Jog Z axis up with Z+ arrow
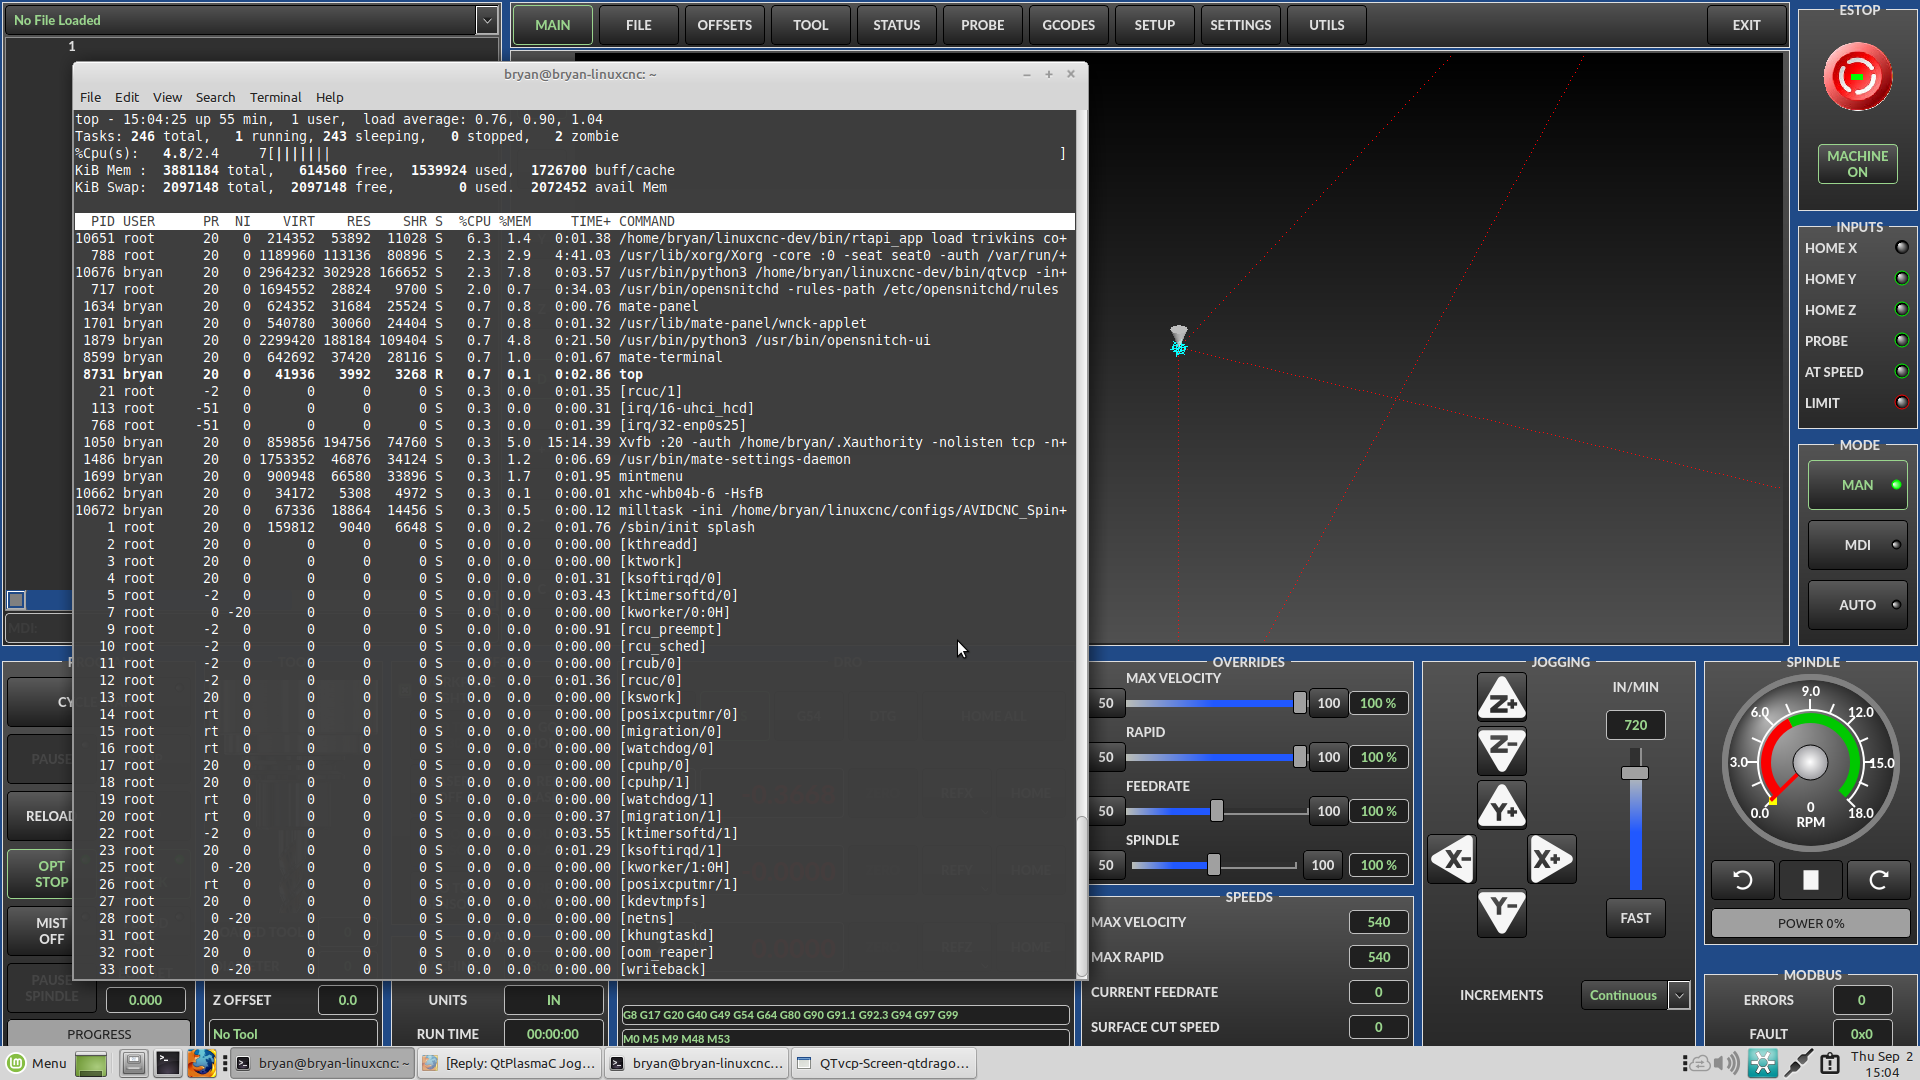1920x1080 pixels. (1501, 698)
